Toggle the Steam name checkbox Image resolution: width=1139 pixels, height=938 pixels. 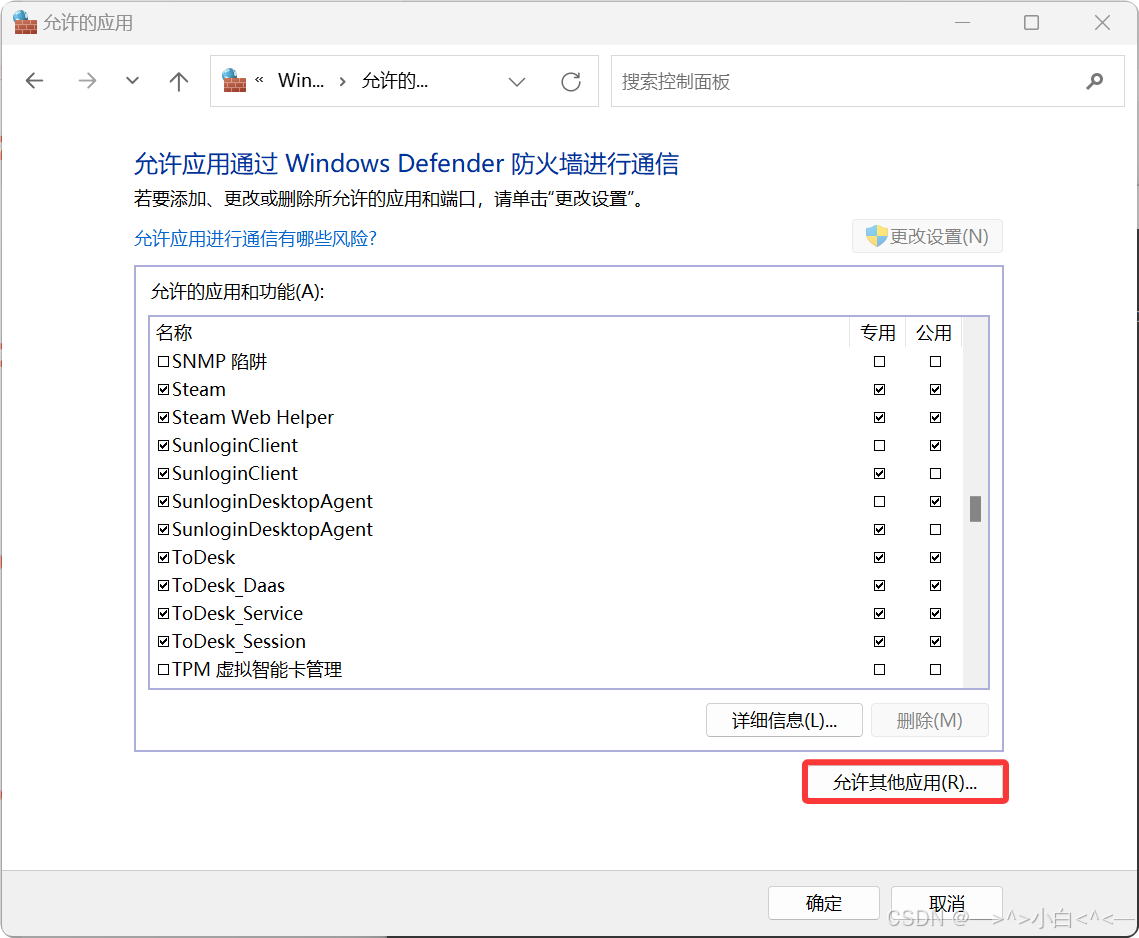163,389
